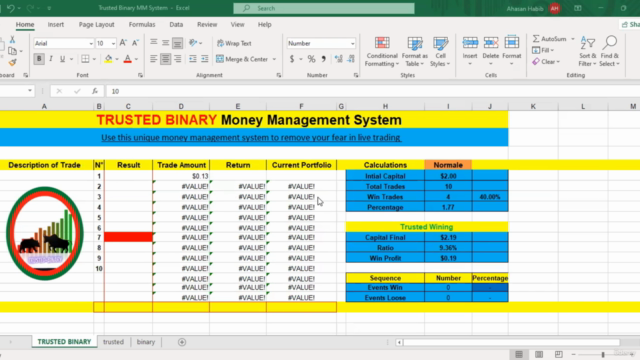Switch to Page Break Preview

(558, 354)
